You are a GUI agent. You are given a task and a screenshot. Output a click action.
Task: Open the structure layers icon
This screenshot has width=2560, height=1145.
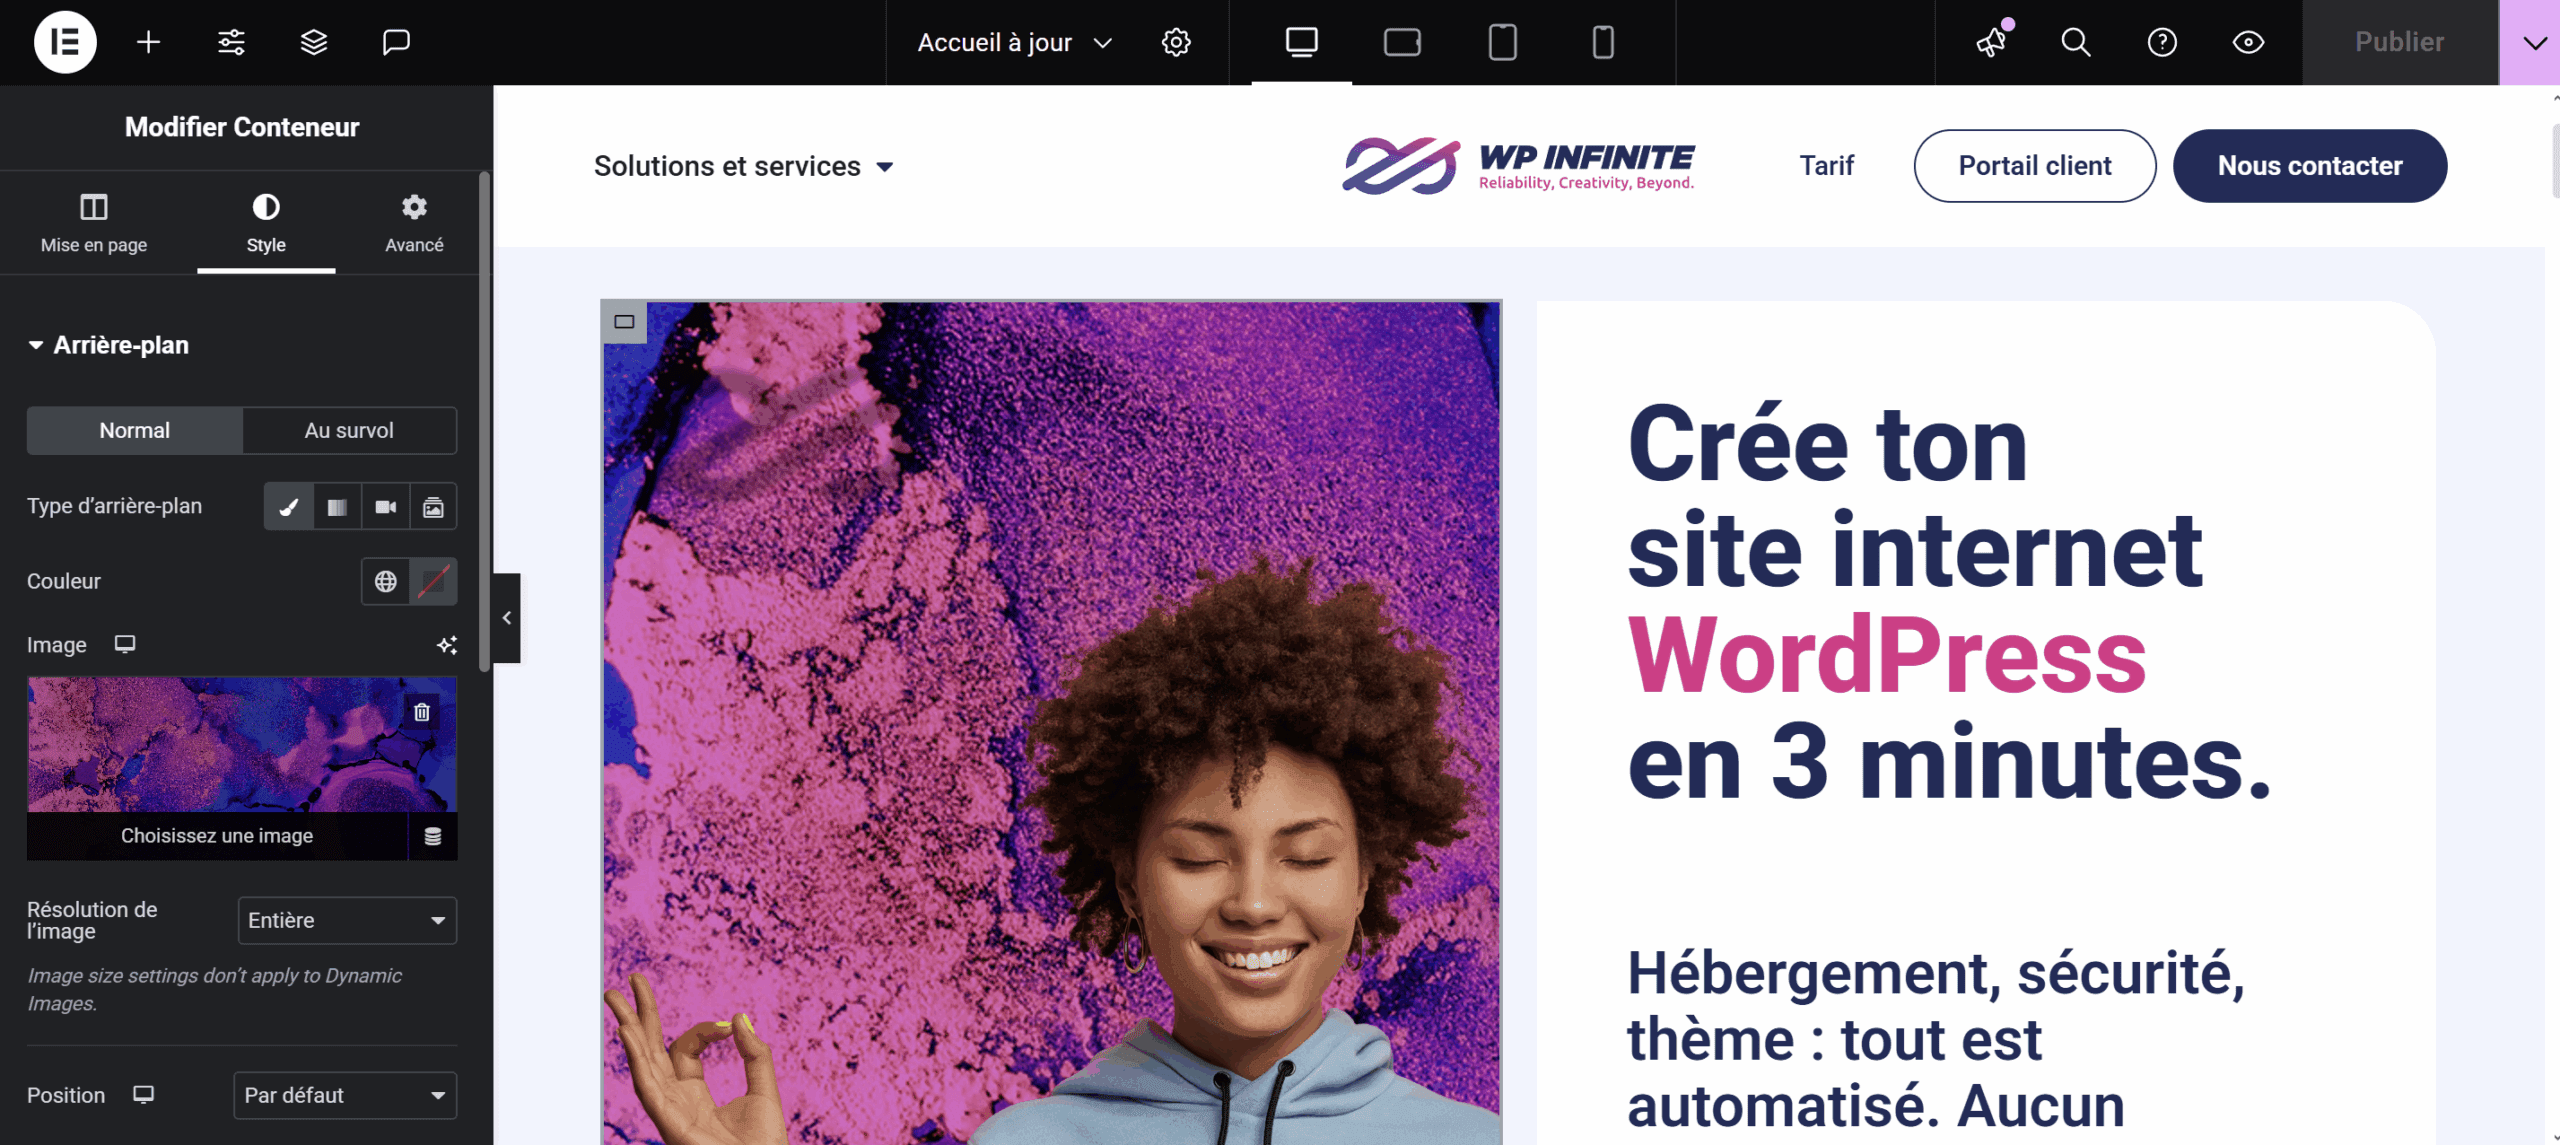[314, 42]
